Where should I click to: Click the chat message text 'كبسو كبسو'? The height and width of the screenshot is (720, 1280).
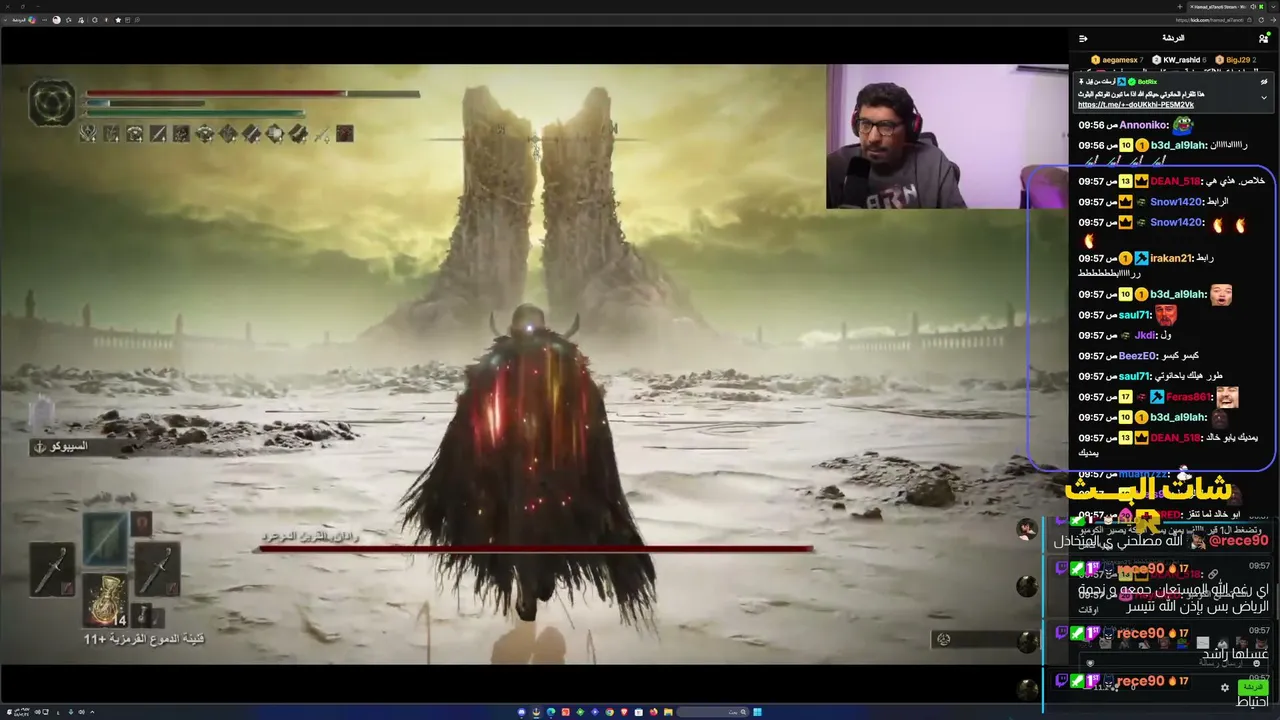1180,356
